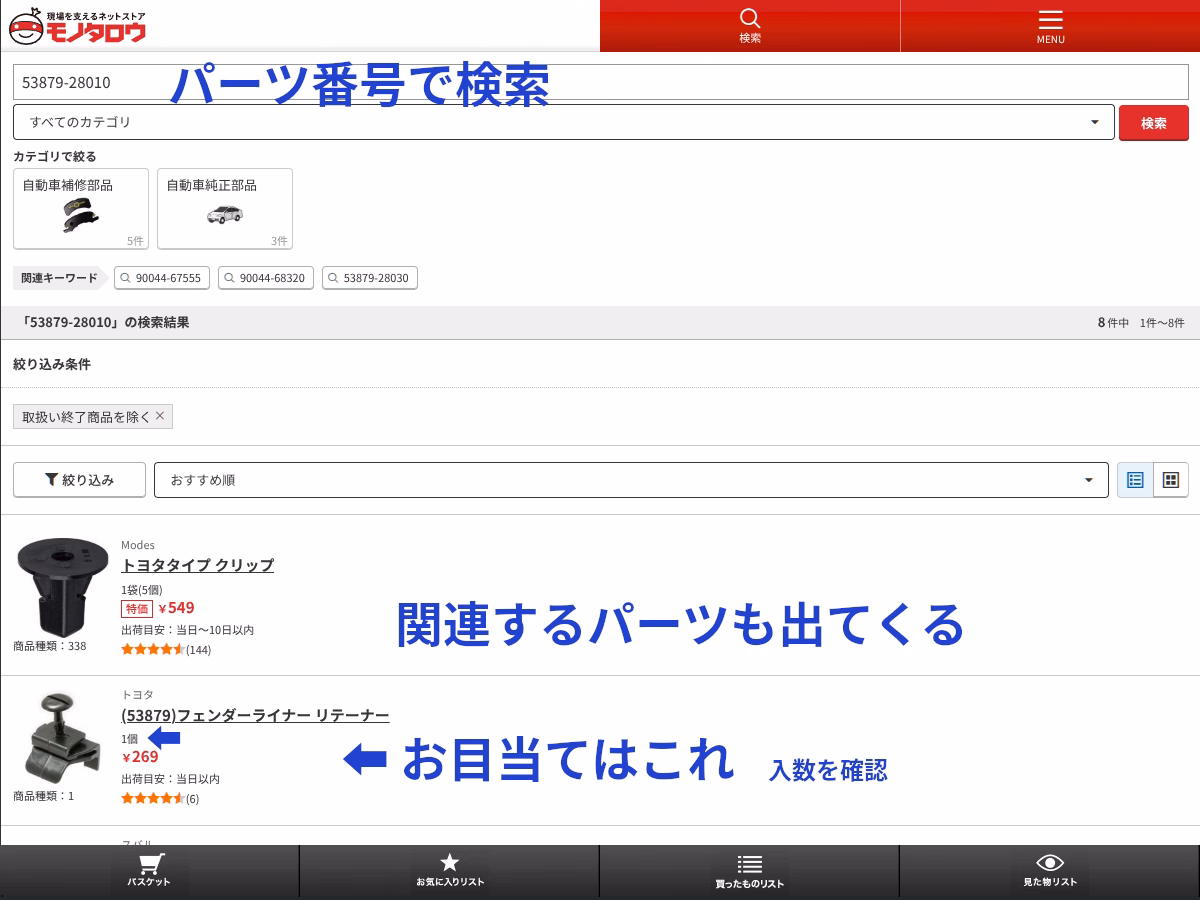
Task: Switch to list view layout
Action: [1135, 480]
